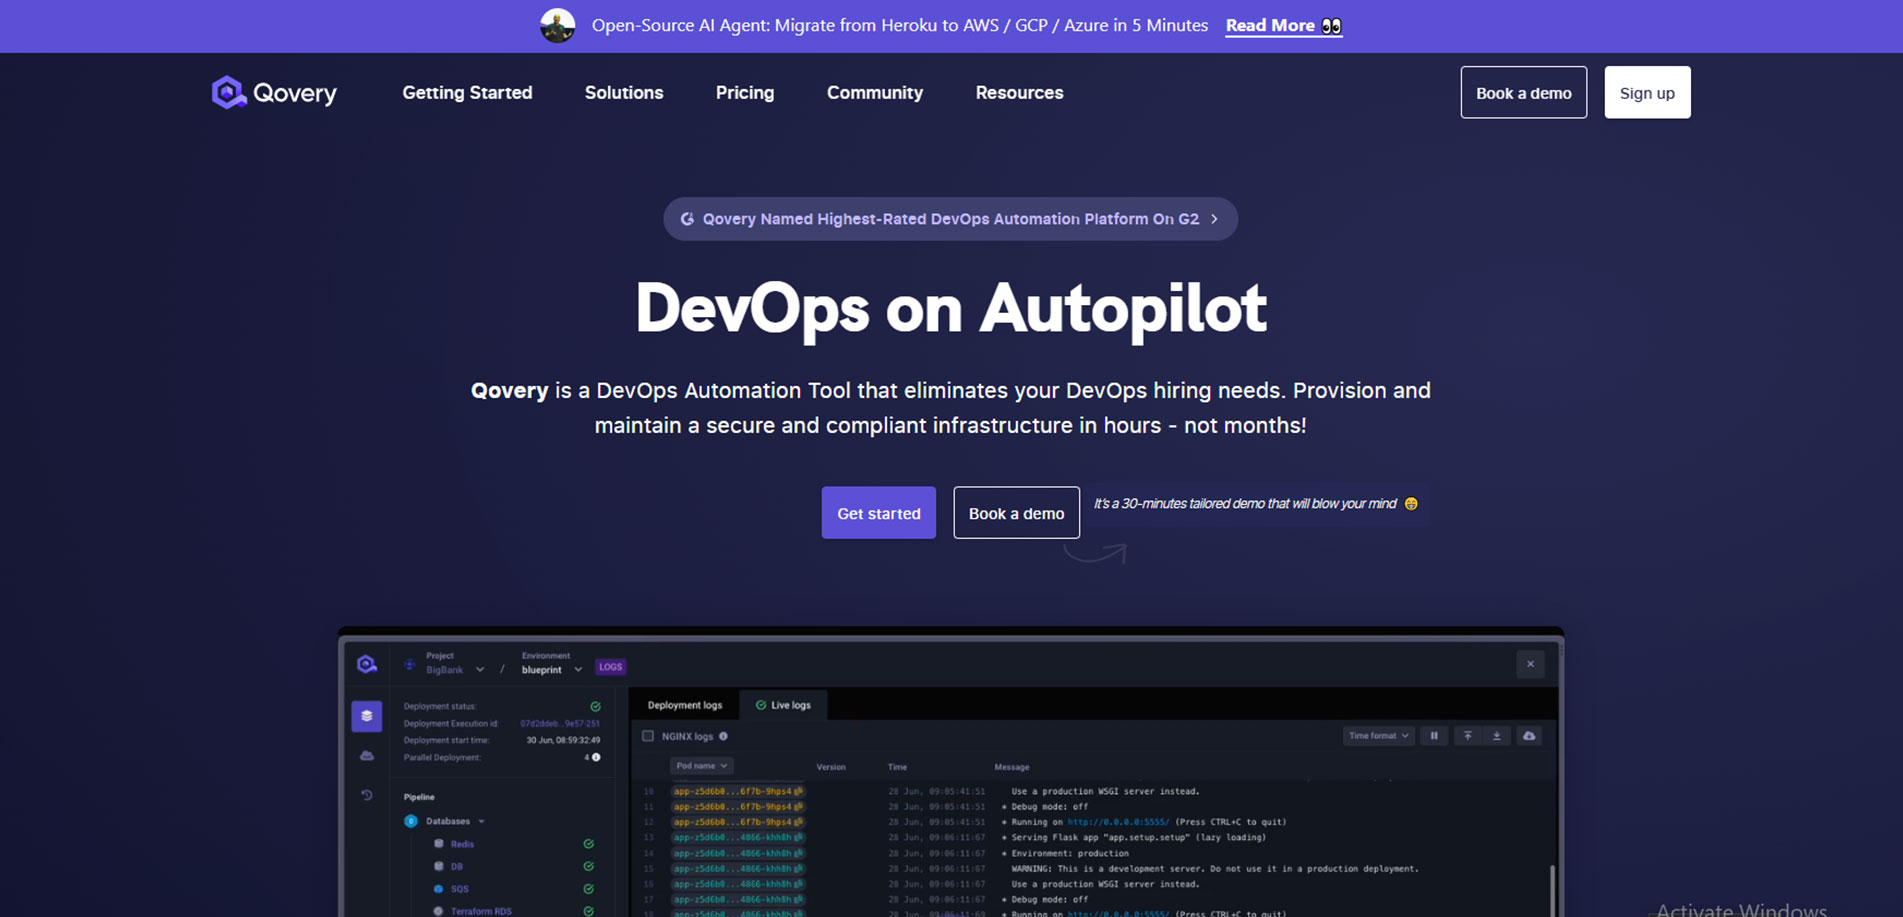The width and height of the screenshot is (1903, 917).
Task: Click the Parallel Deployment info icon
Action: tap(596, 757)
